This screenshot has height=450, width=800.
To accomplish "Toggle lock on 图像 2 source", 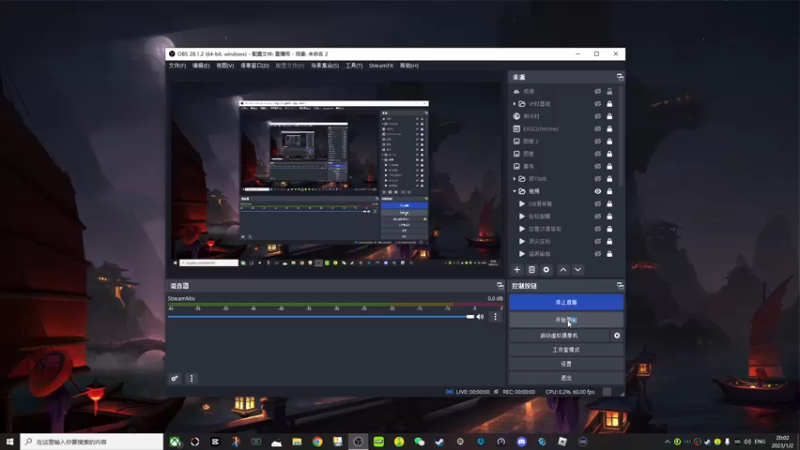I will pos(609,141).
